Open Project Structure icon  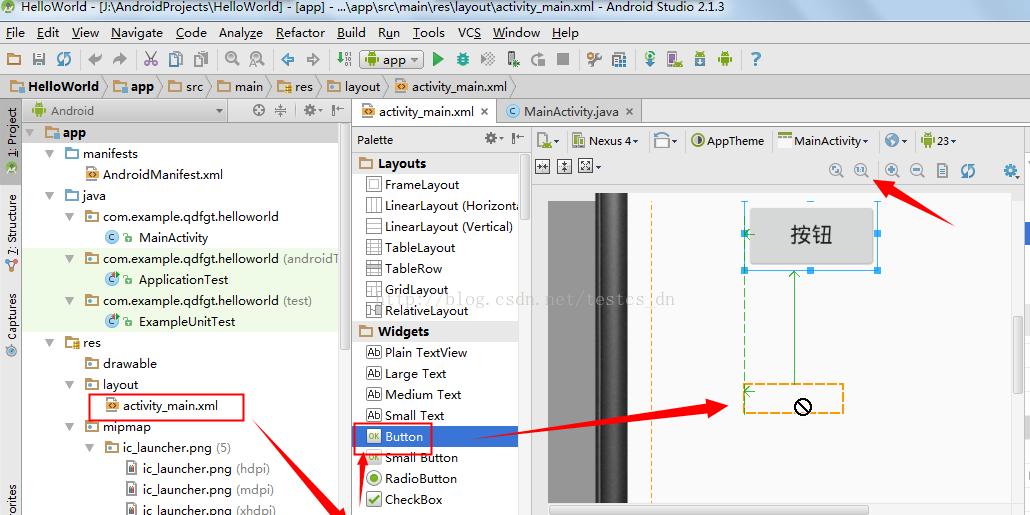coord(594,59)
